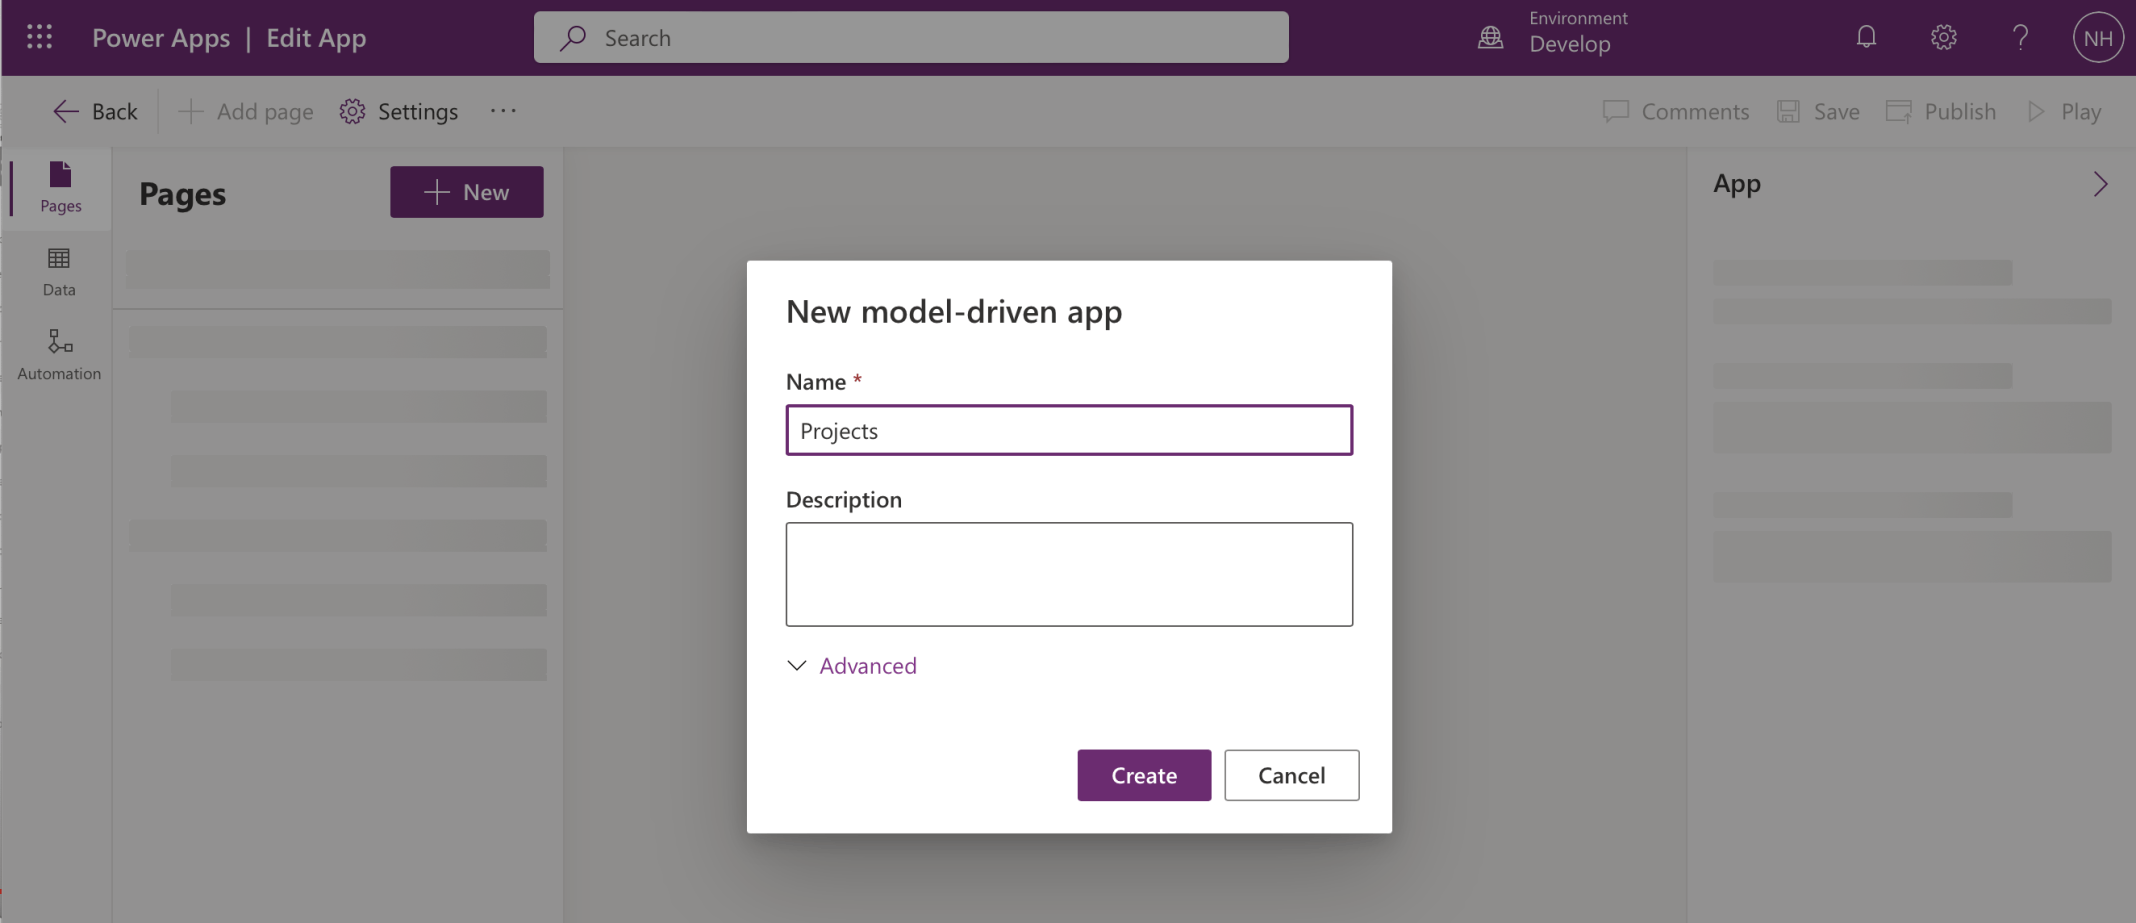This screenshot has height=923, width=2136.
Task: Save the app
Action: [1818, 111]
